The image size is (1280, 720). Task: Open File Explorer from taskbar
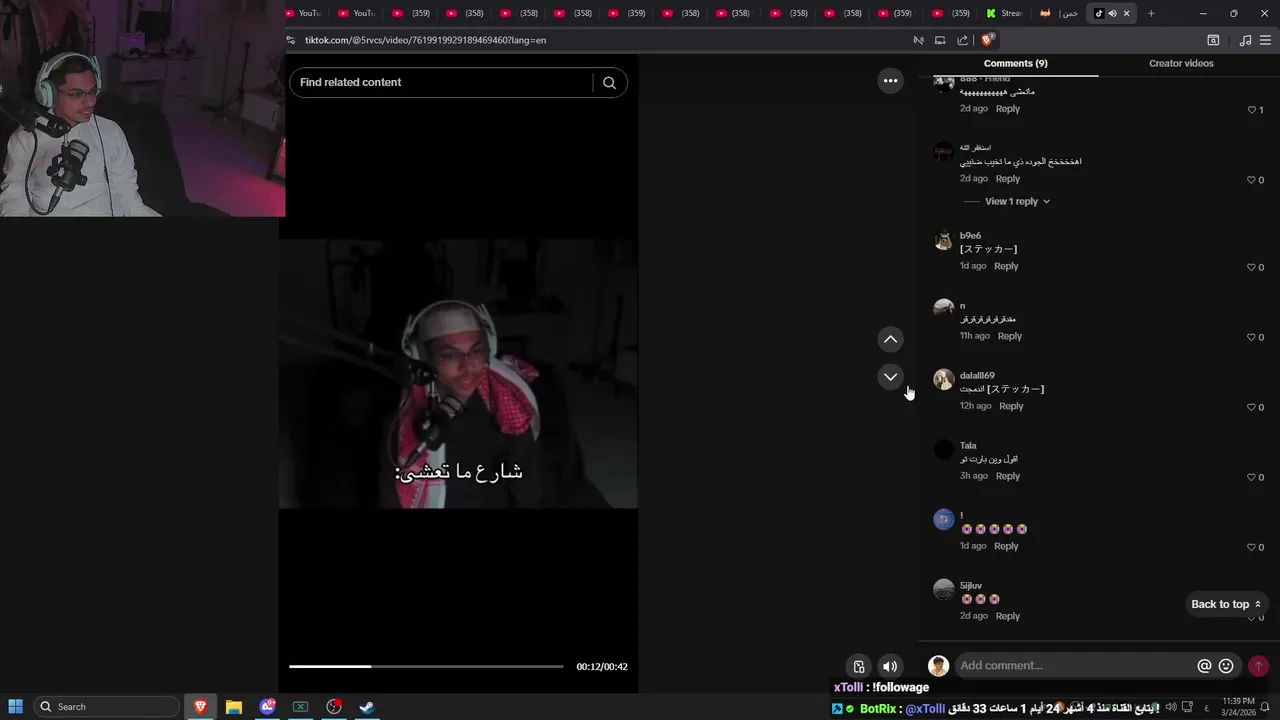(233, 707)
